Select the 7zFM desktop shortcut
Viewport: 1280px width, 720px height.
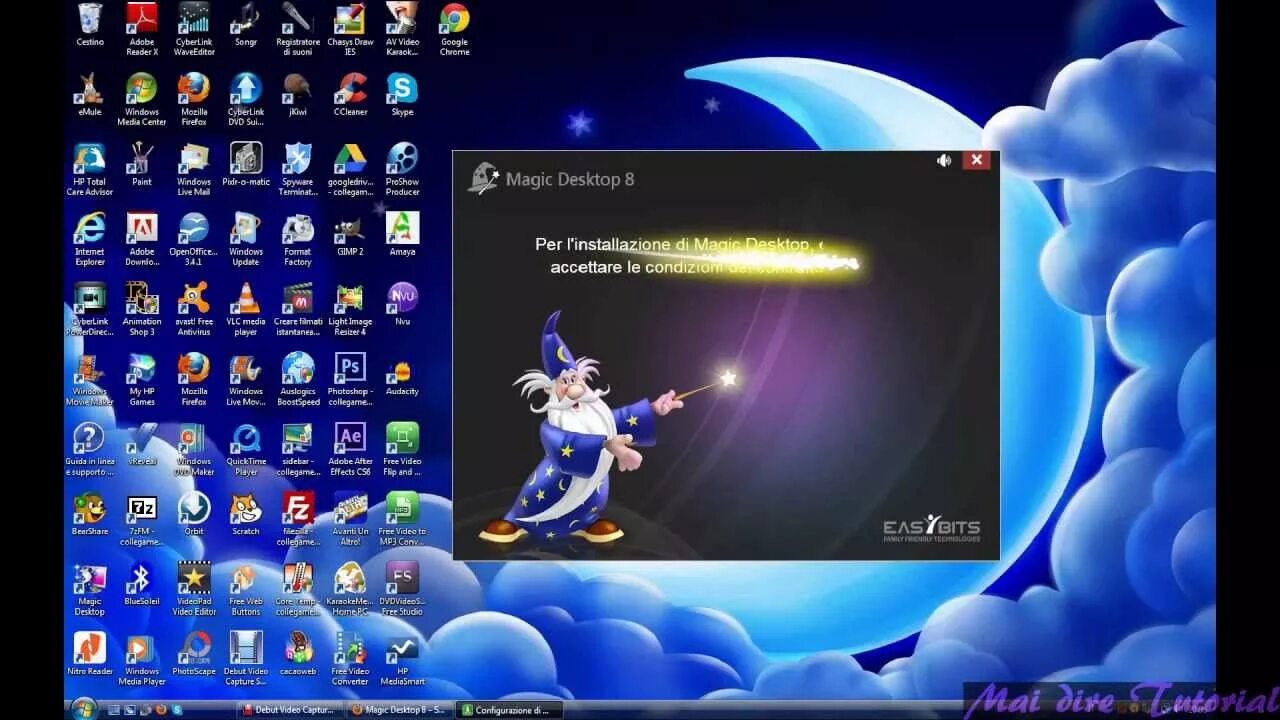point(142,518)
